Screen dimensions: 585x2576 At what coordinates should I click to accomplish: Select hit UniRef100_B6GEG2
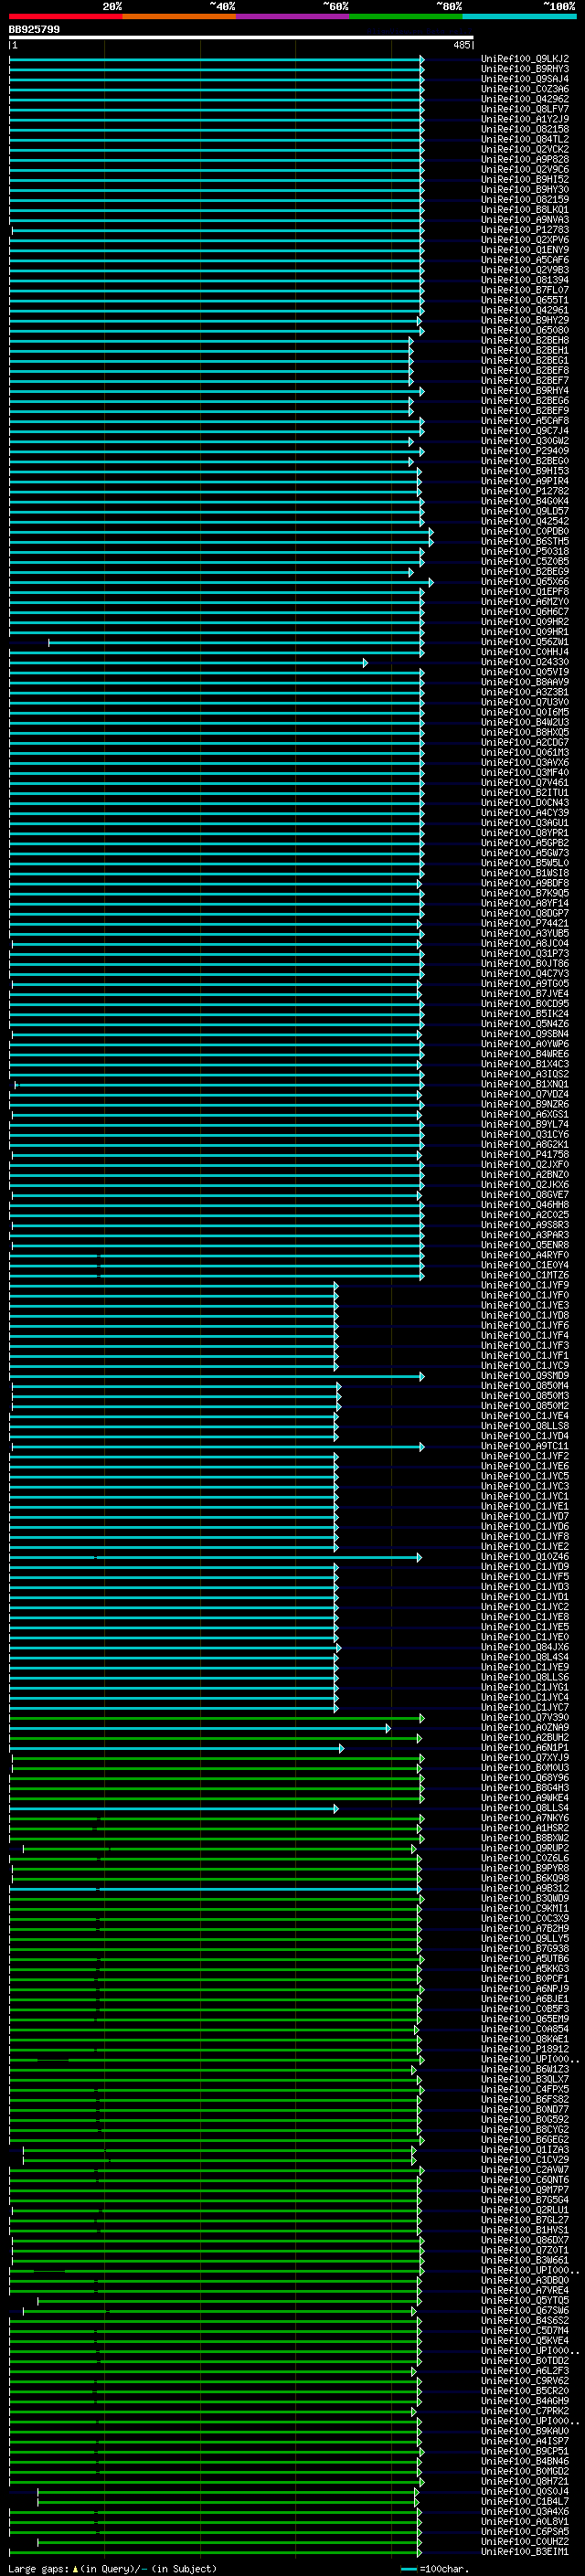point(525,2139)
